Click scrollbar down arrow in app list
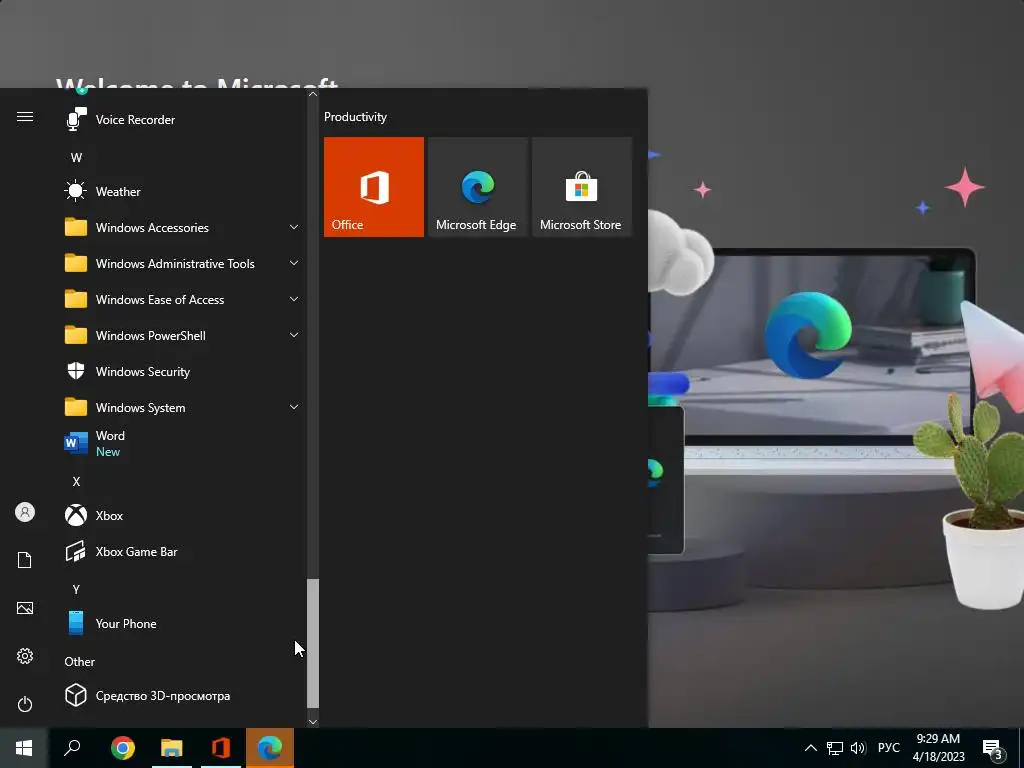 313,721
